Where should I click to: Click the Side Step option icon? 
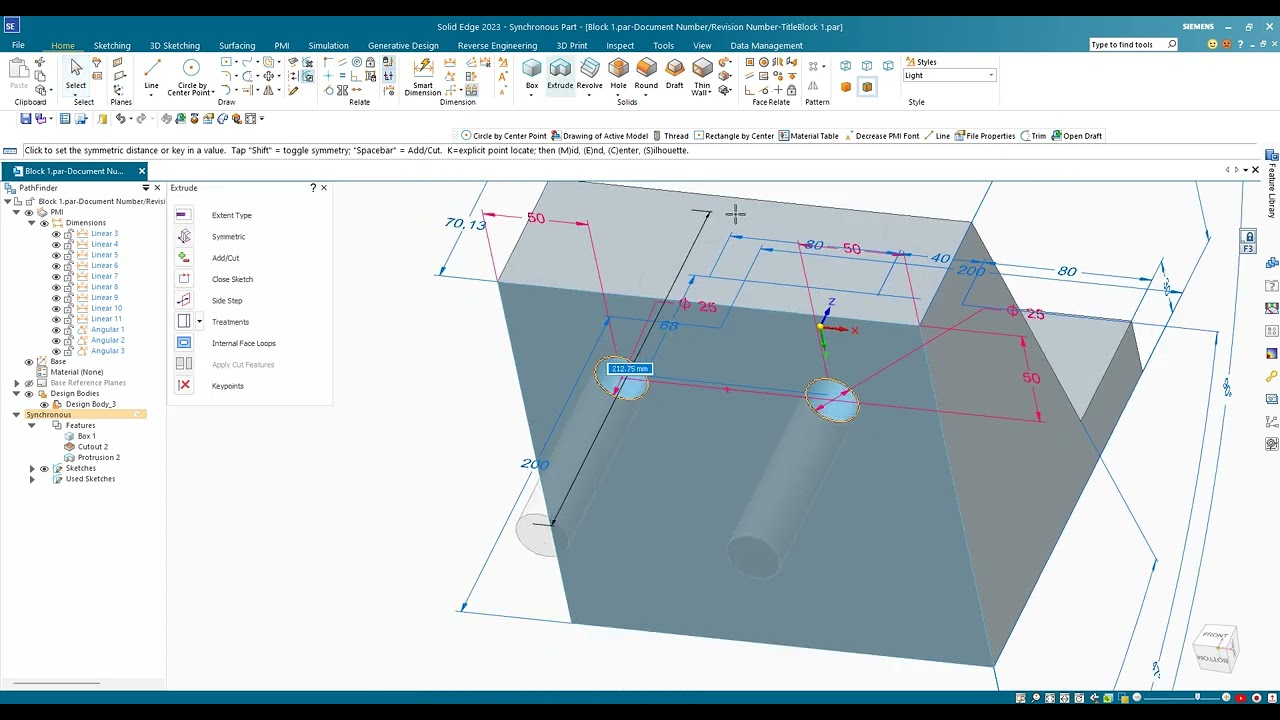[183, 300]
